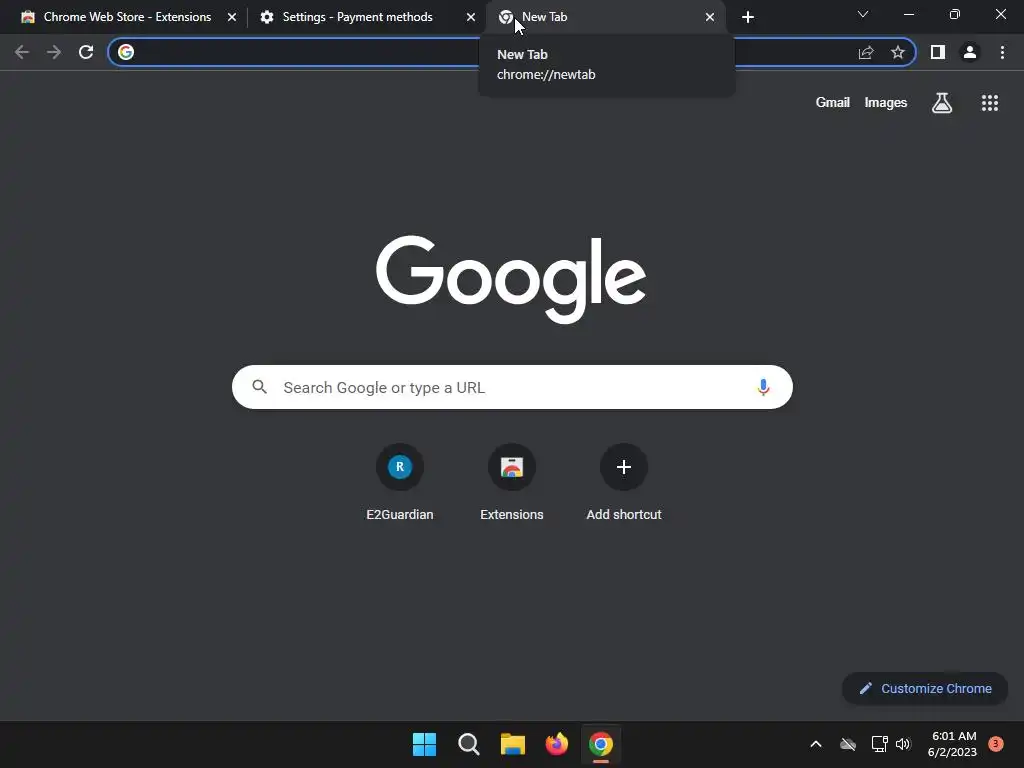
Task: Go forward with the forward arrow
Action: (x=54, y=52)
